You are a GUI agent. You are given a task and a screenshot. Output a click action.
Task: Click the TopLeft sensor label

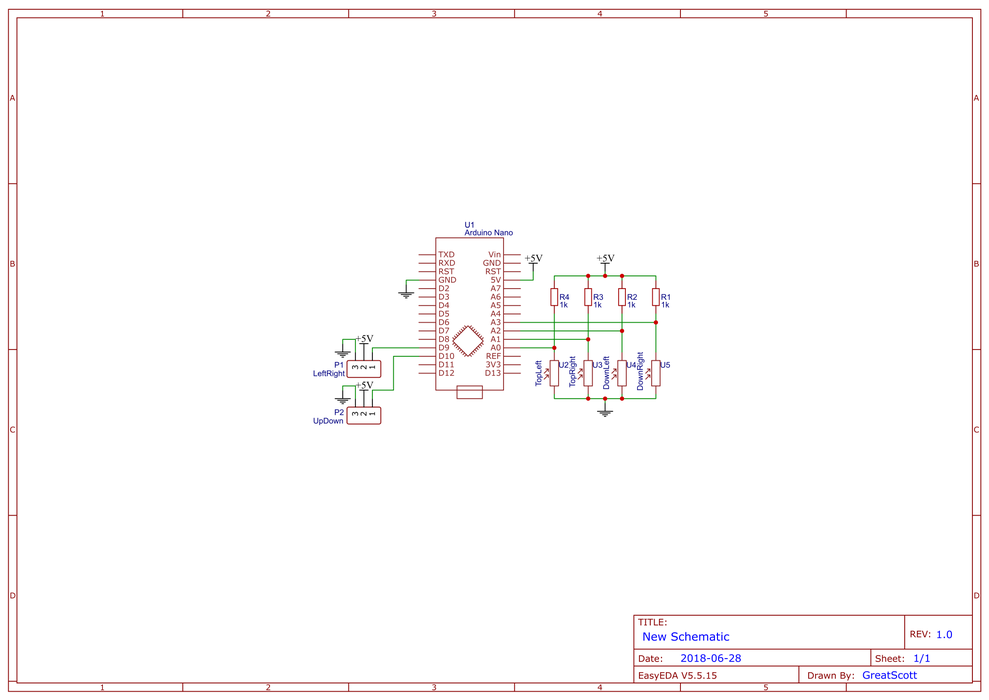539,373
